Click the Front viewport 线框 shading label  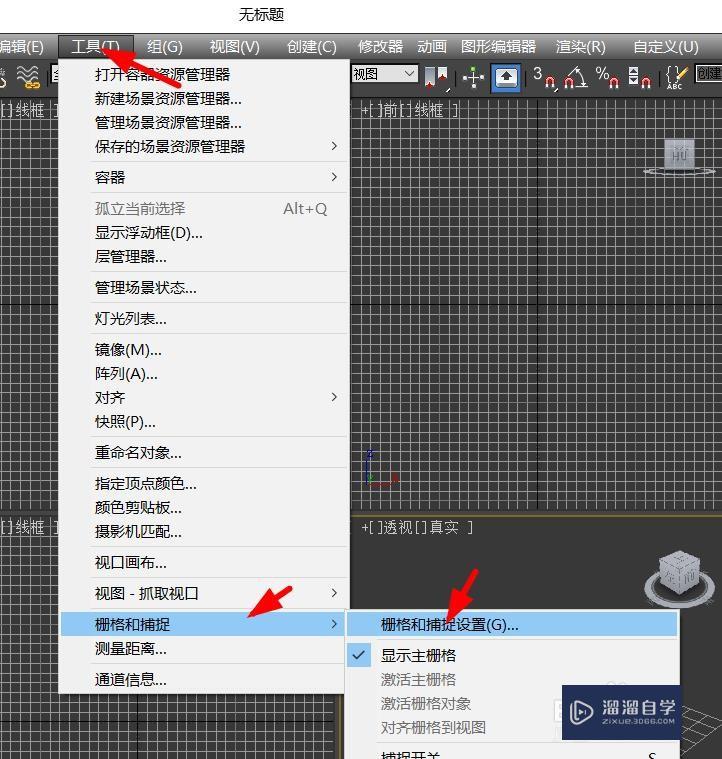click(429, 111)
